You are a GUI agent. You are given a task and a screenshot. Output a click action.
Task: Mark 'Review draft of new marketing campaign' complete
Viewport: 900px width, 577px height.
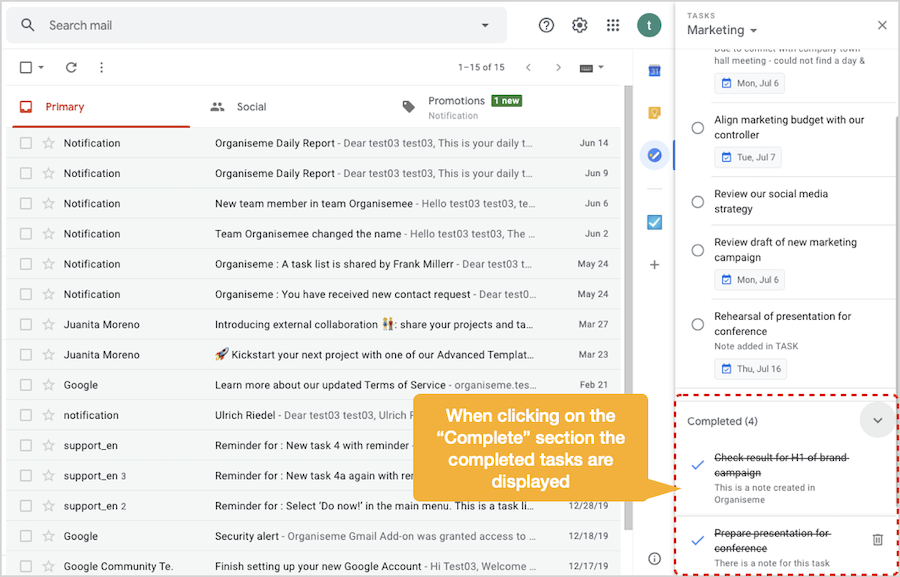click(697, 250)
